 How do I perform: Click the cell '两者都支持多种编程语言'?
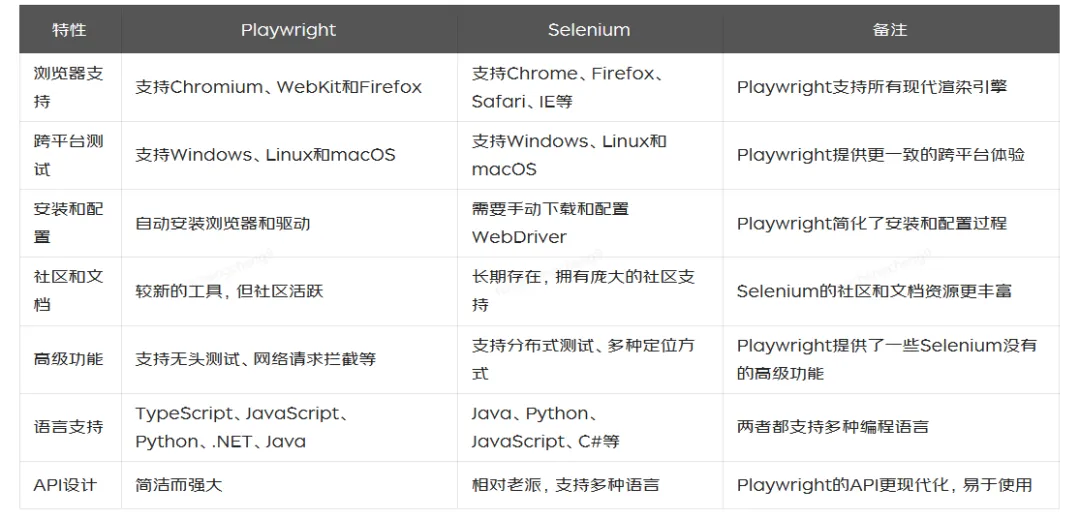coord(833,427)
